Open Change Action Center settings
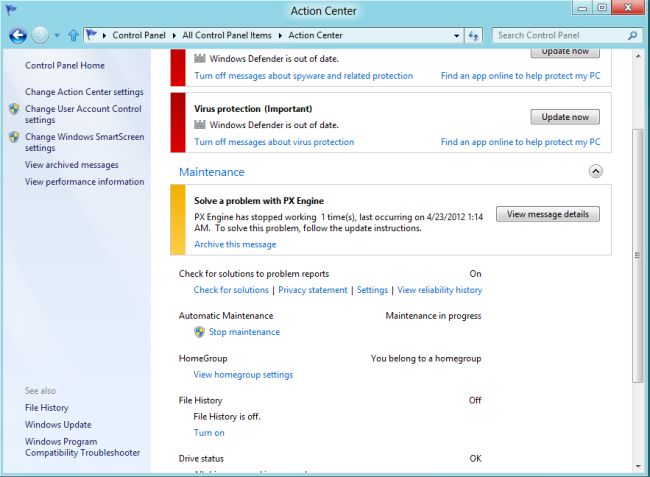The width and height of the screenshot is (650, 477). tap(84, 92)
